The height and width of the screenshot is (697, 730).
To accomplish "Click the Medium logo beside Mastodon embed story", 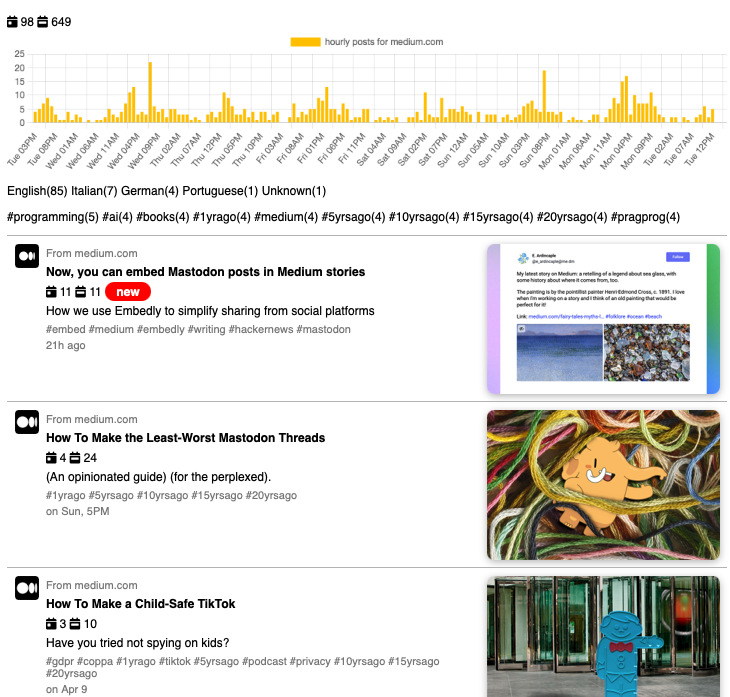I will [27, 256].
